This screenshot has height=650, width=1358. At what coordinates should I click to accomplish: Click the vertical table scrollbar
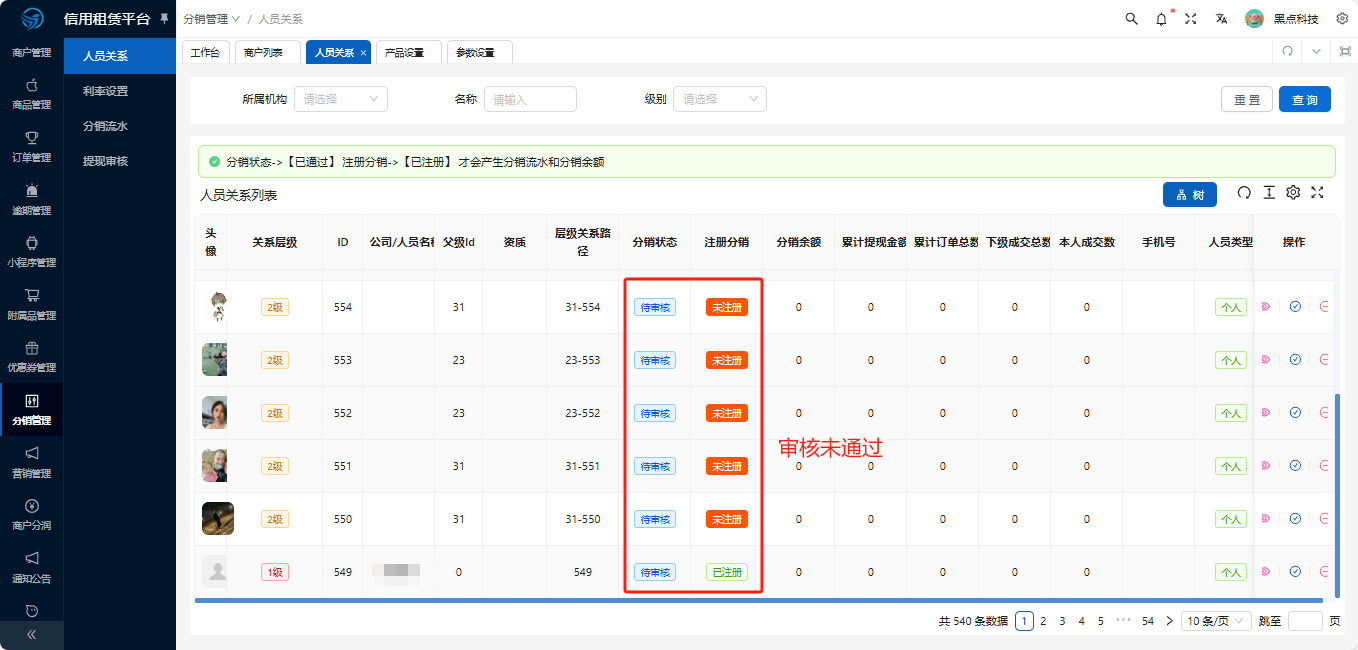[x=1336, y=495]
